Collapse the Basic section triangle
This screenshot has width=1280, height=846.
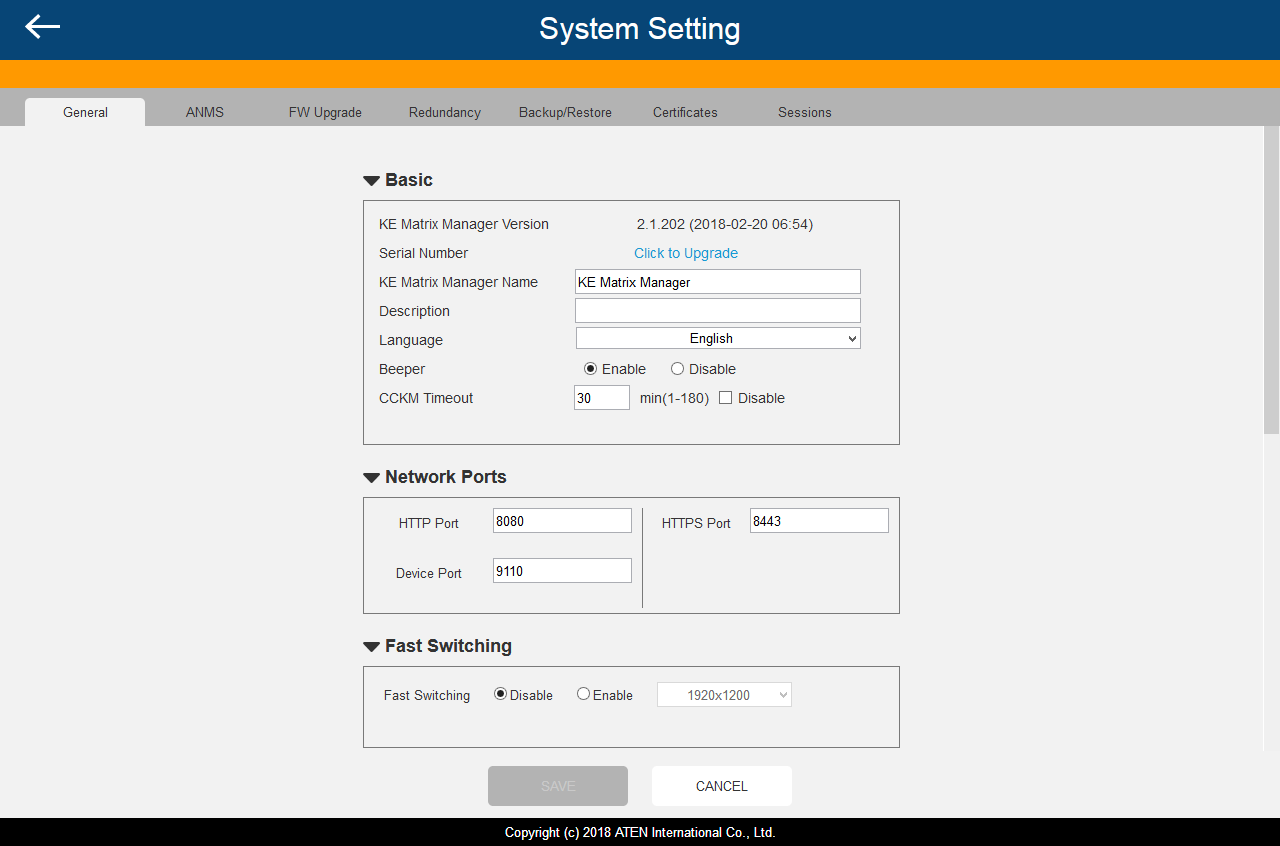click(x=371, y=181)
